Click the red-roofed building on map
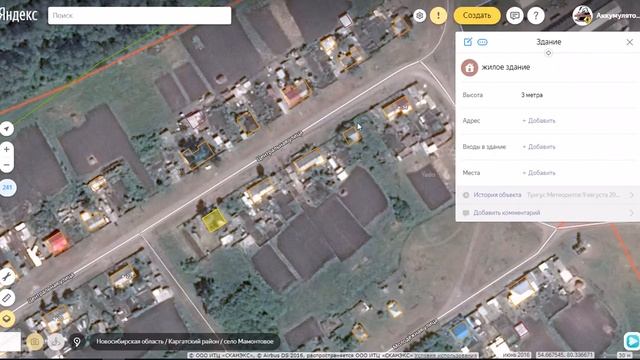Viewport: 640px width, 360px height. (x=57, y=242)
